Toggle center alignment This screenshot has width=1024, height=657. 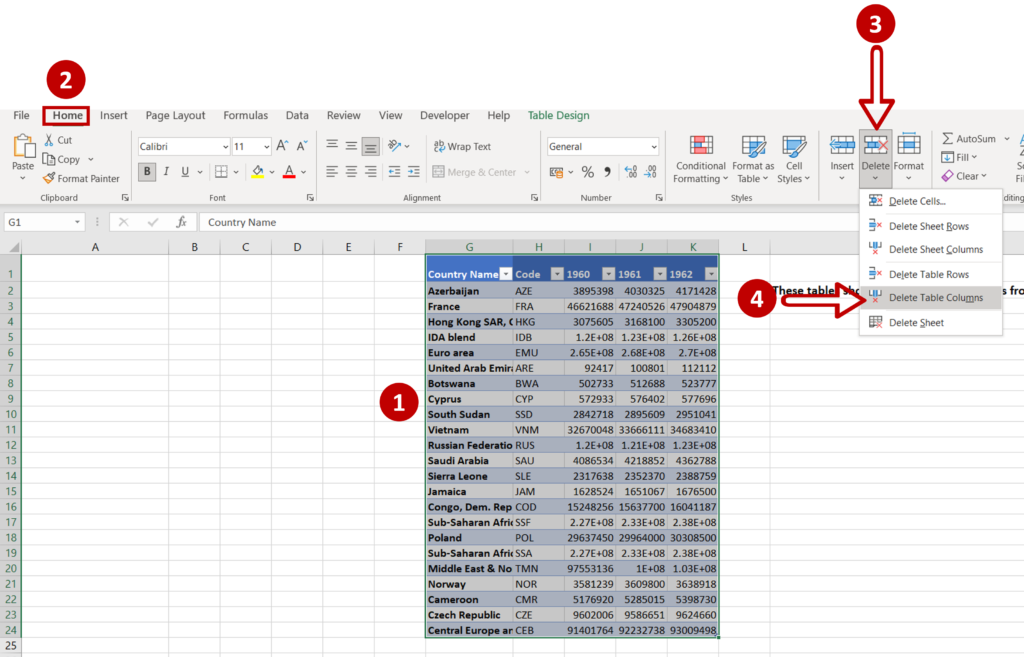coord(352,172)
